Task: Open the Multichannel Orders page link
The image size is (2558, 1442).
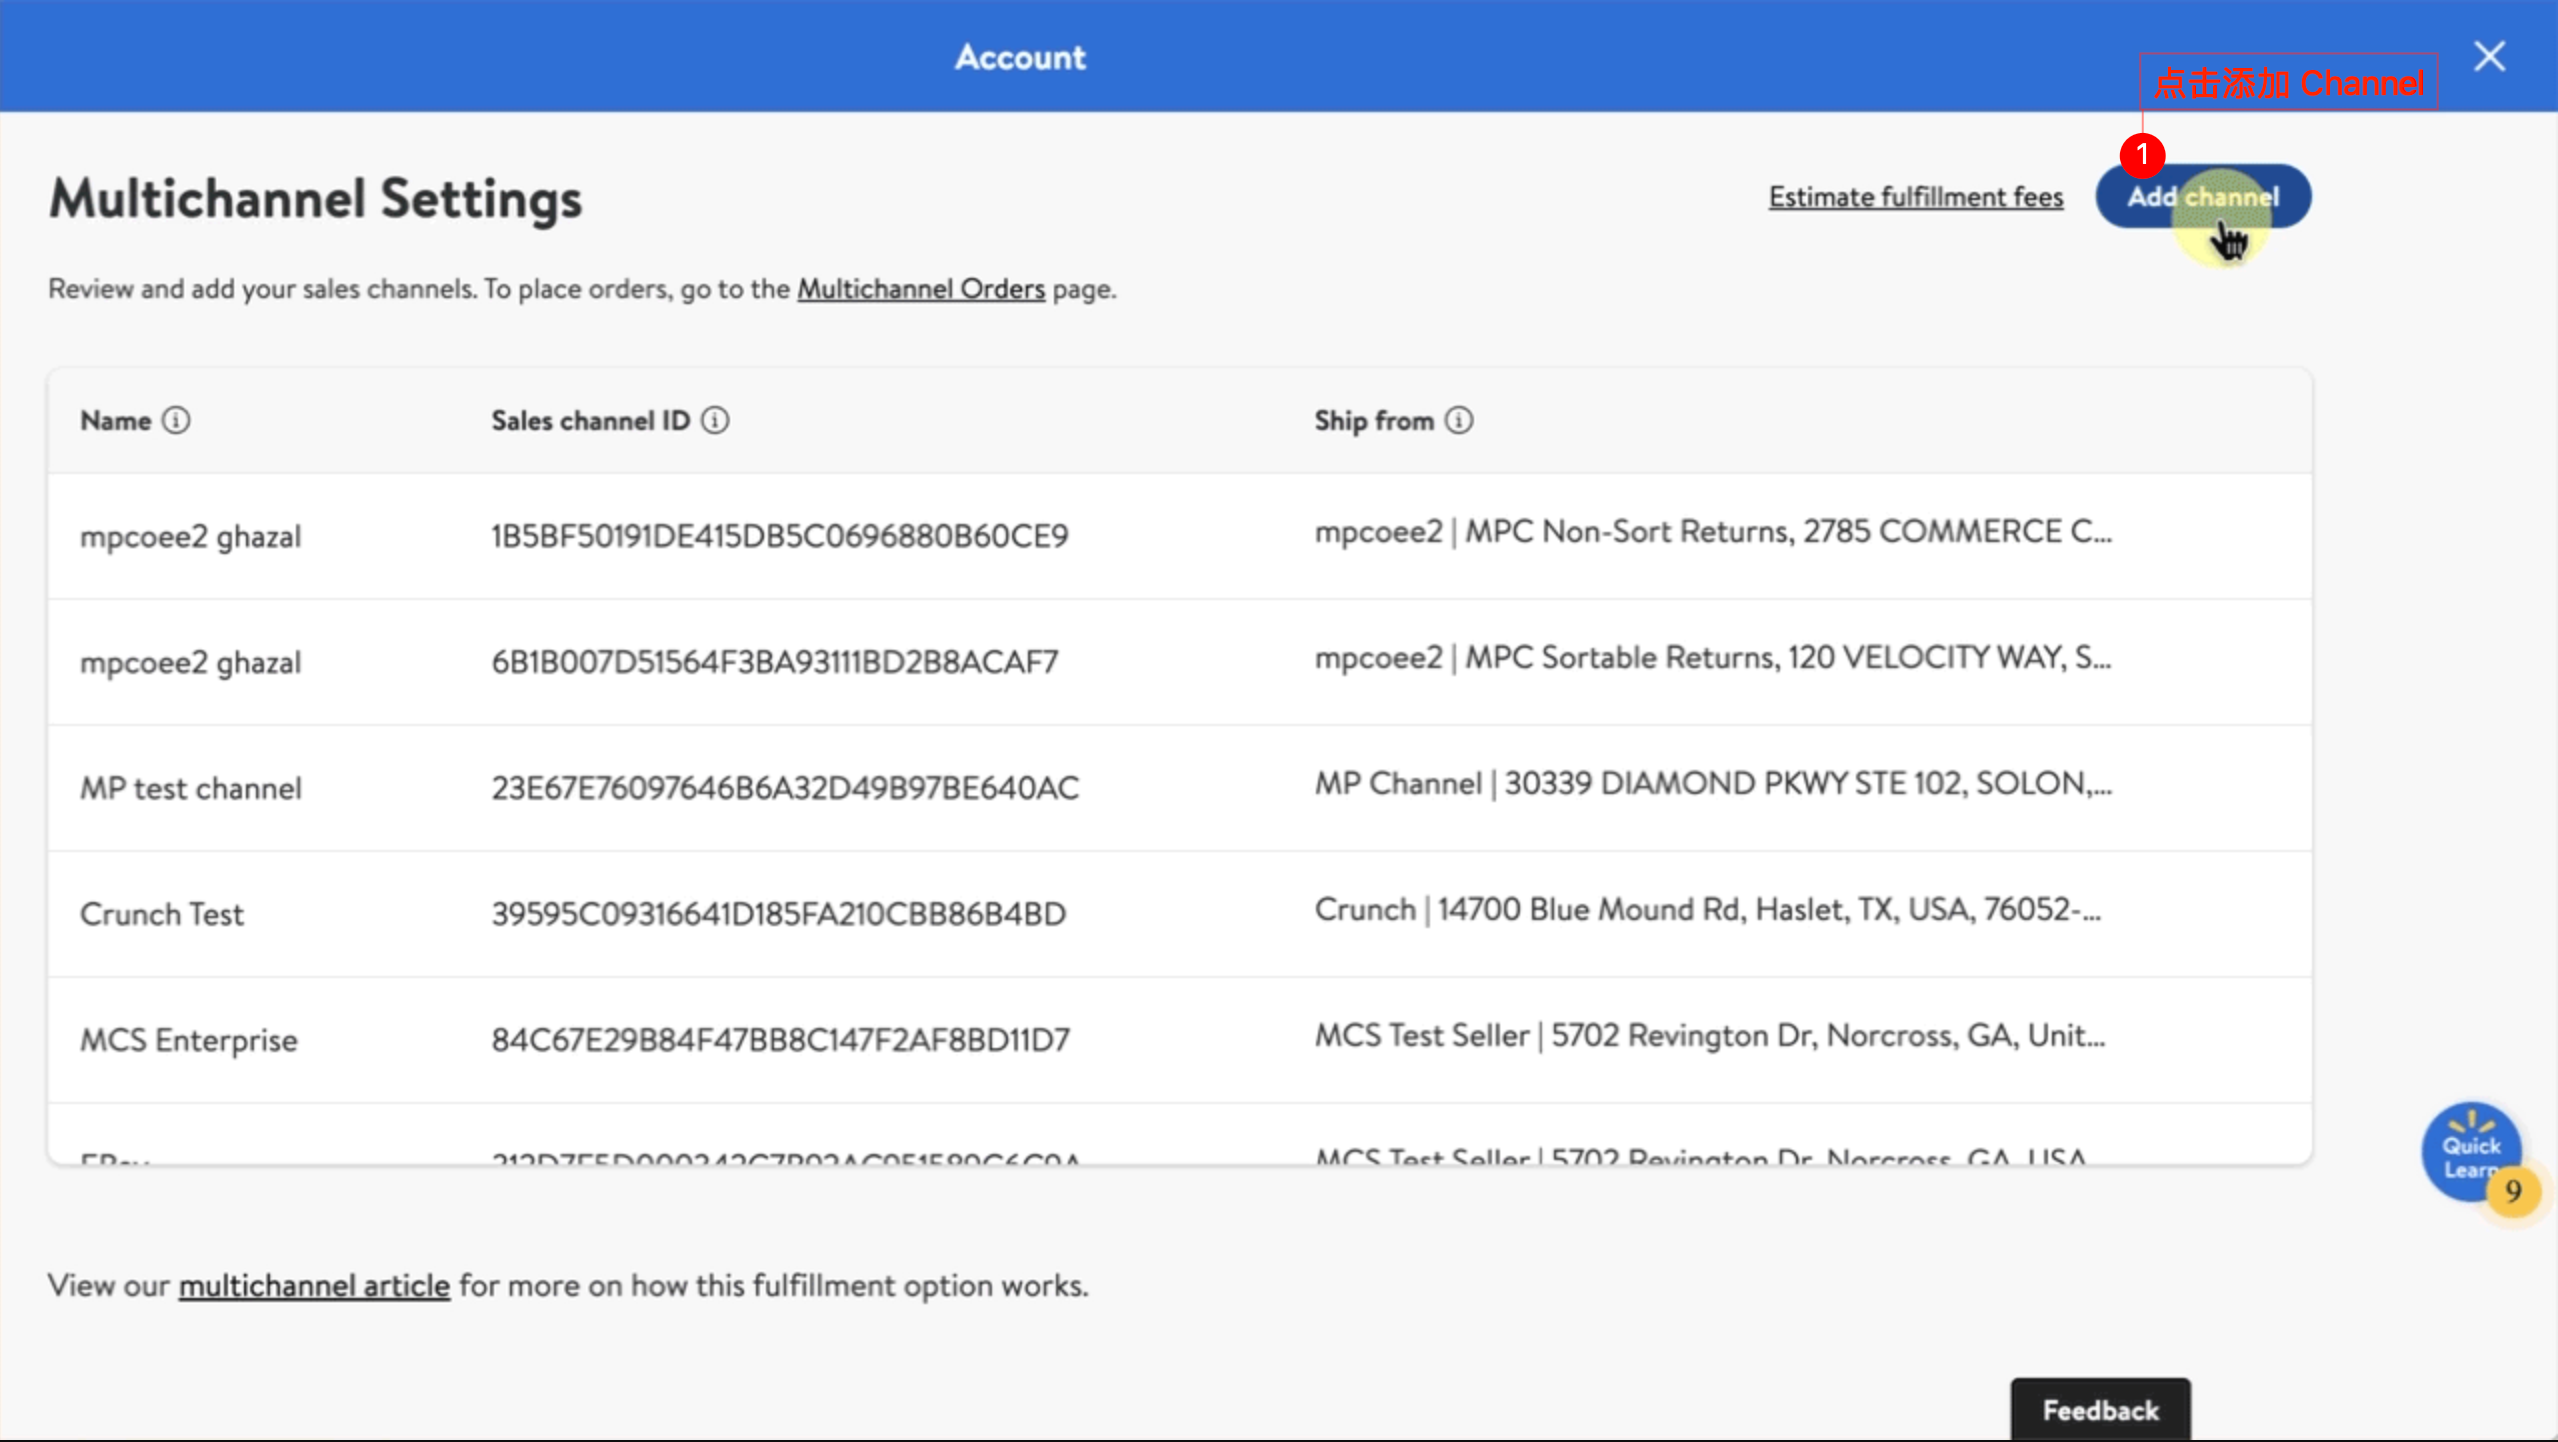Action: 921,289
